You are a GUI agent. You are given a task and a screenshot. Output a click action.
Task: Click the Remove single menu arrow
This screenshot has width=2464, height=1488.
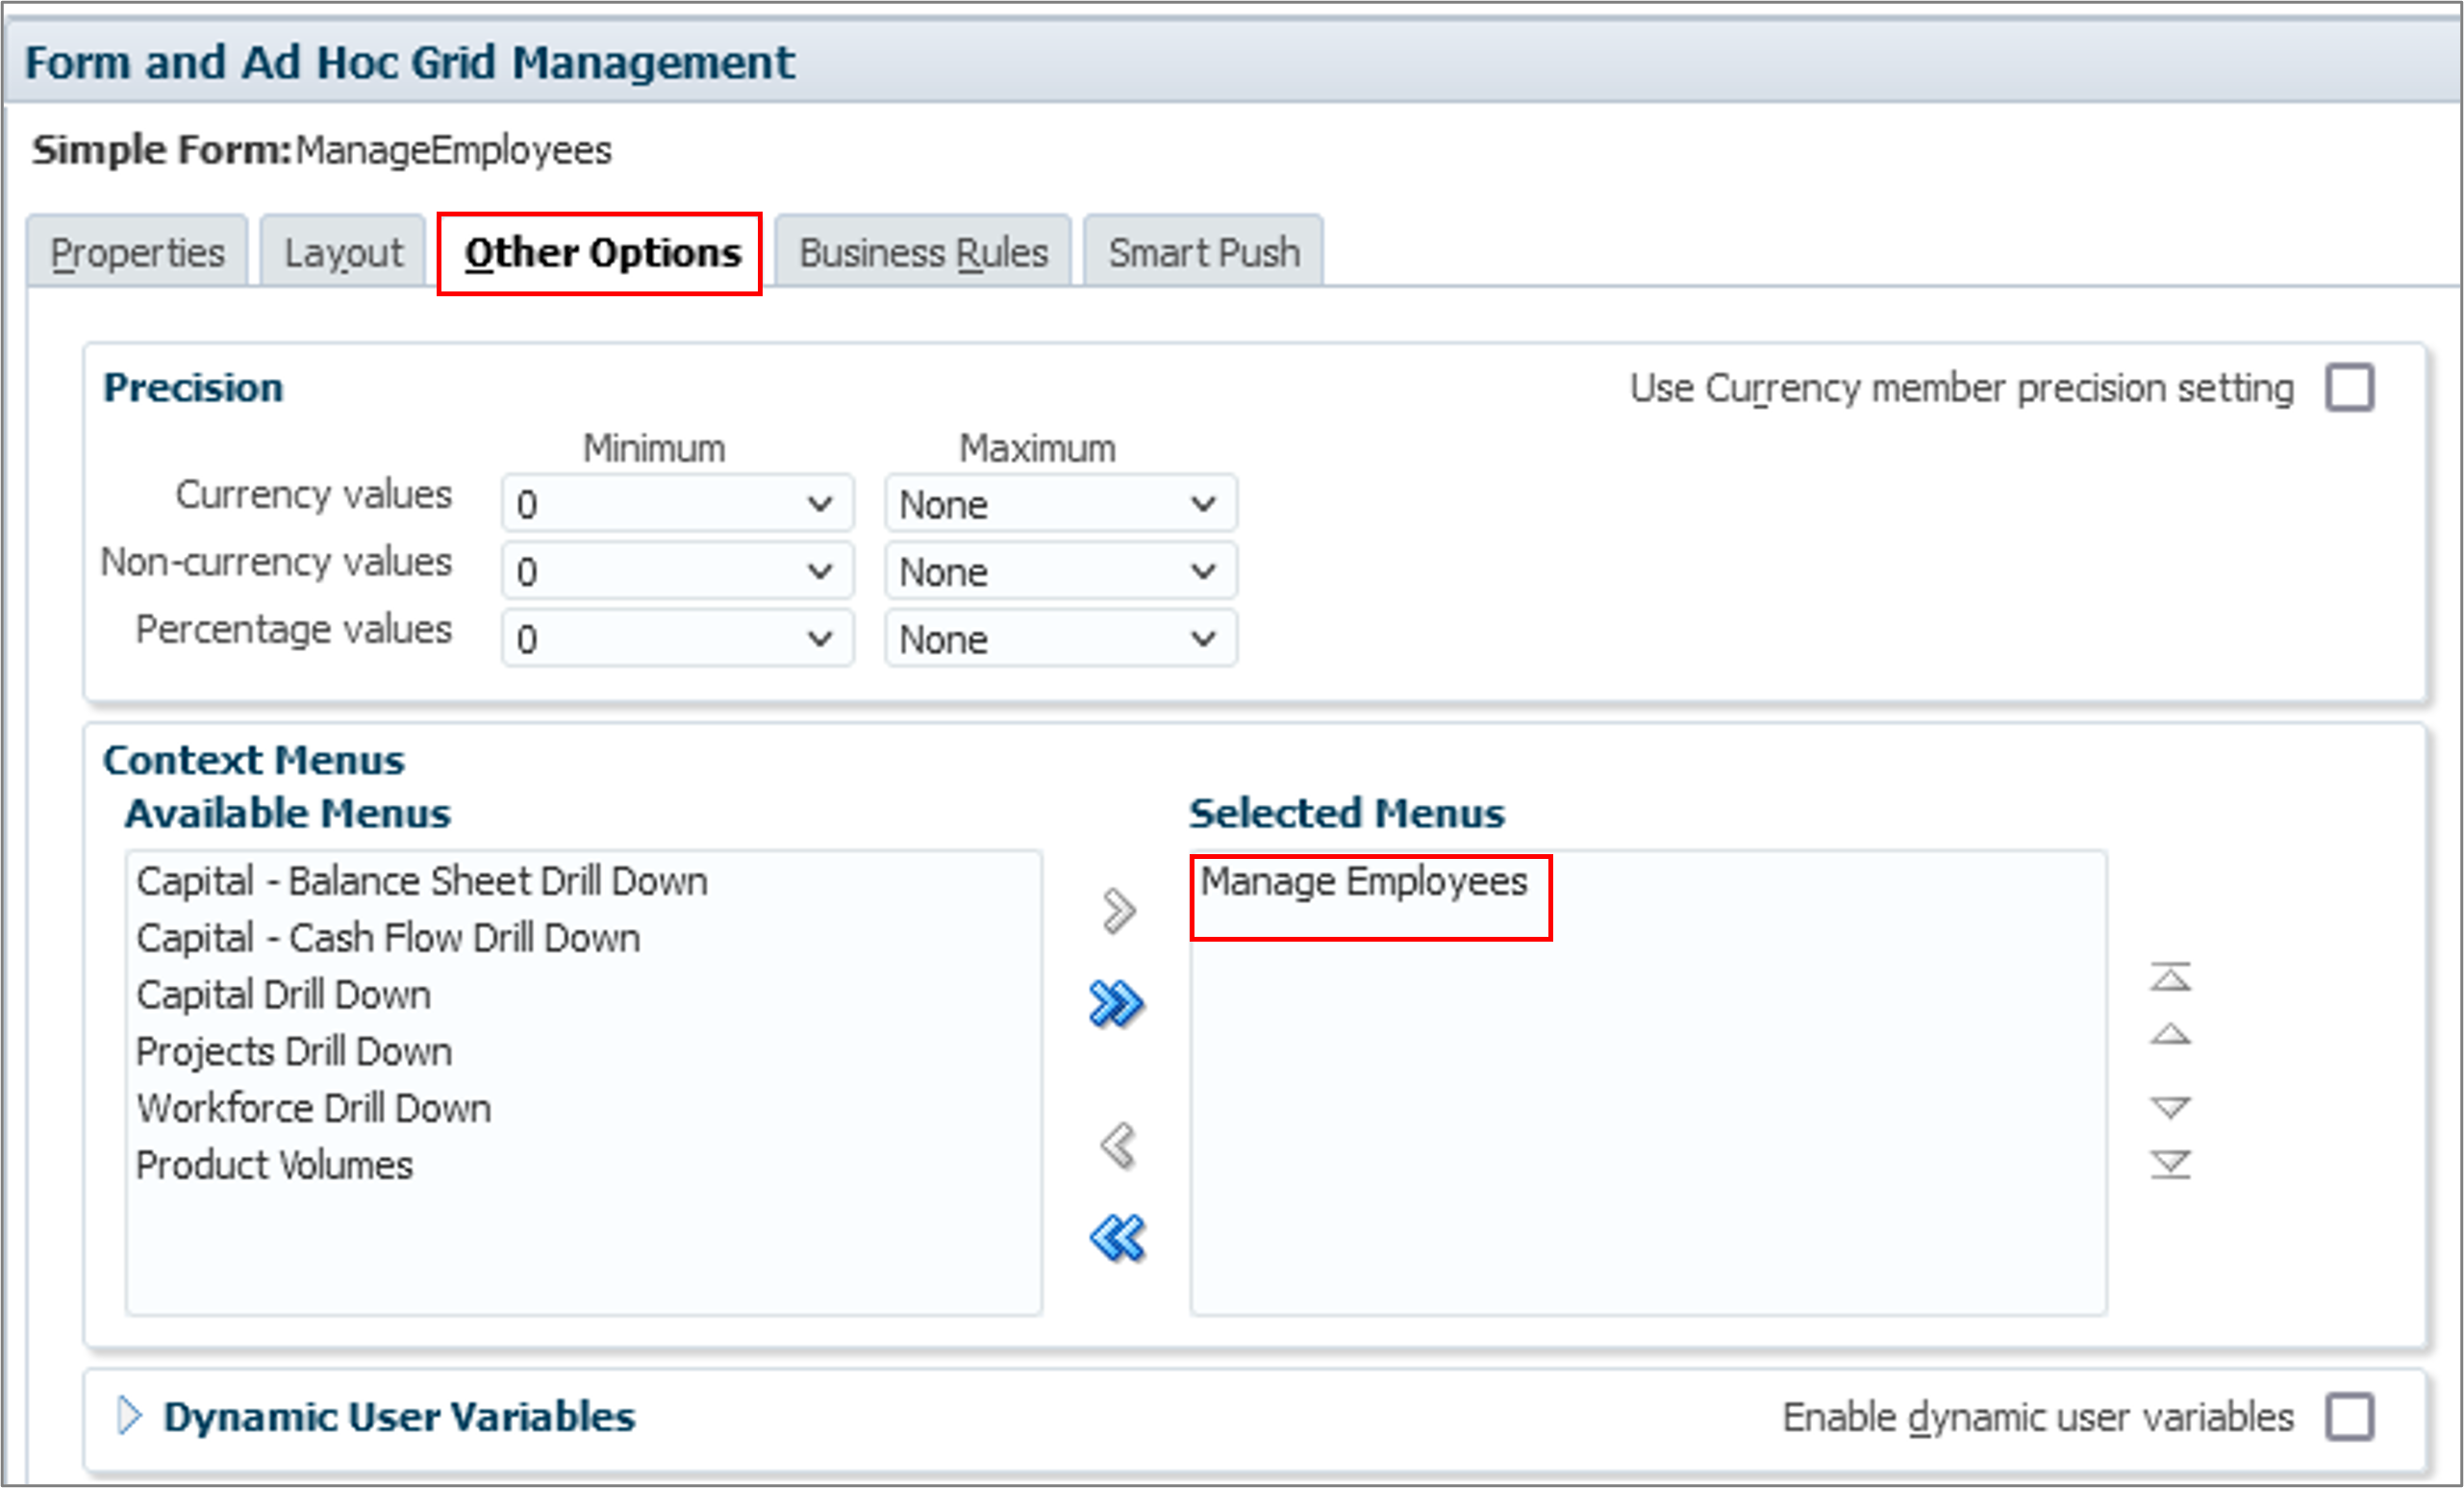tap(1118, 1146)
